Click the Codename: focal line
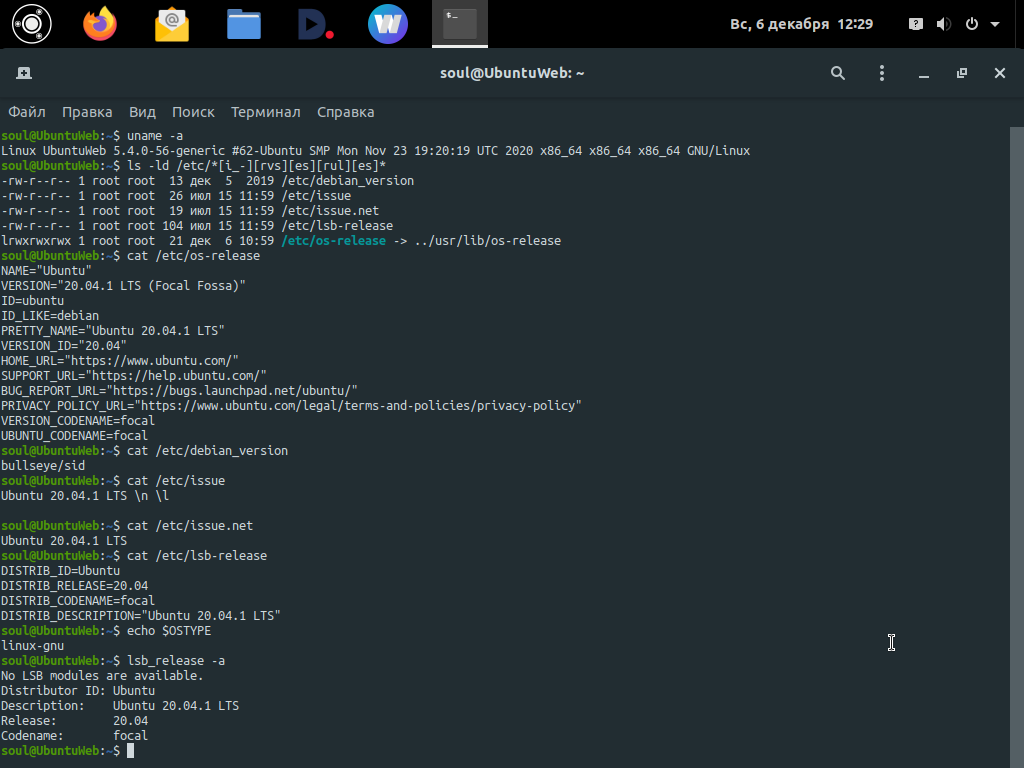Screen dimensions: 1024x768 click(x=74, y=736)
